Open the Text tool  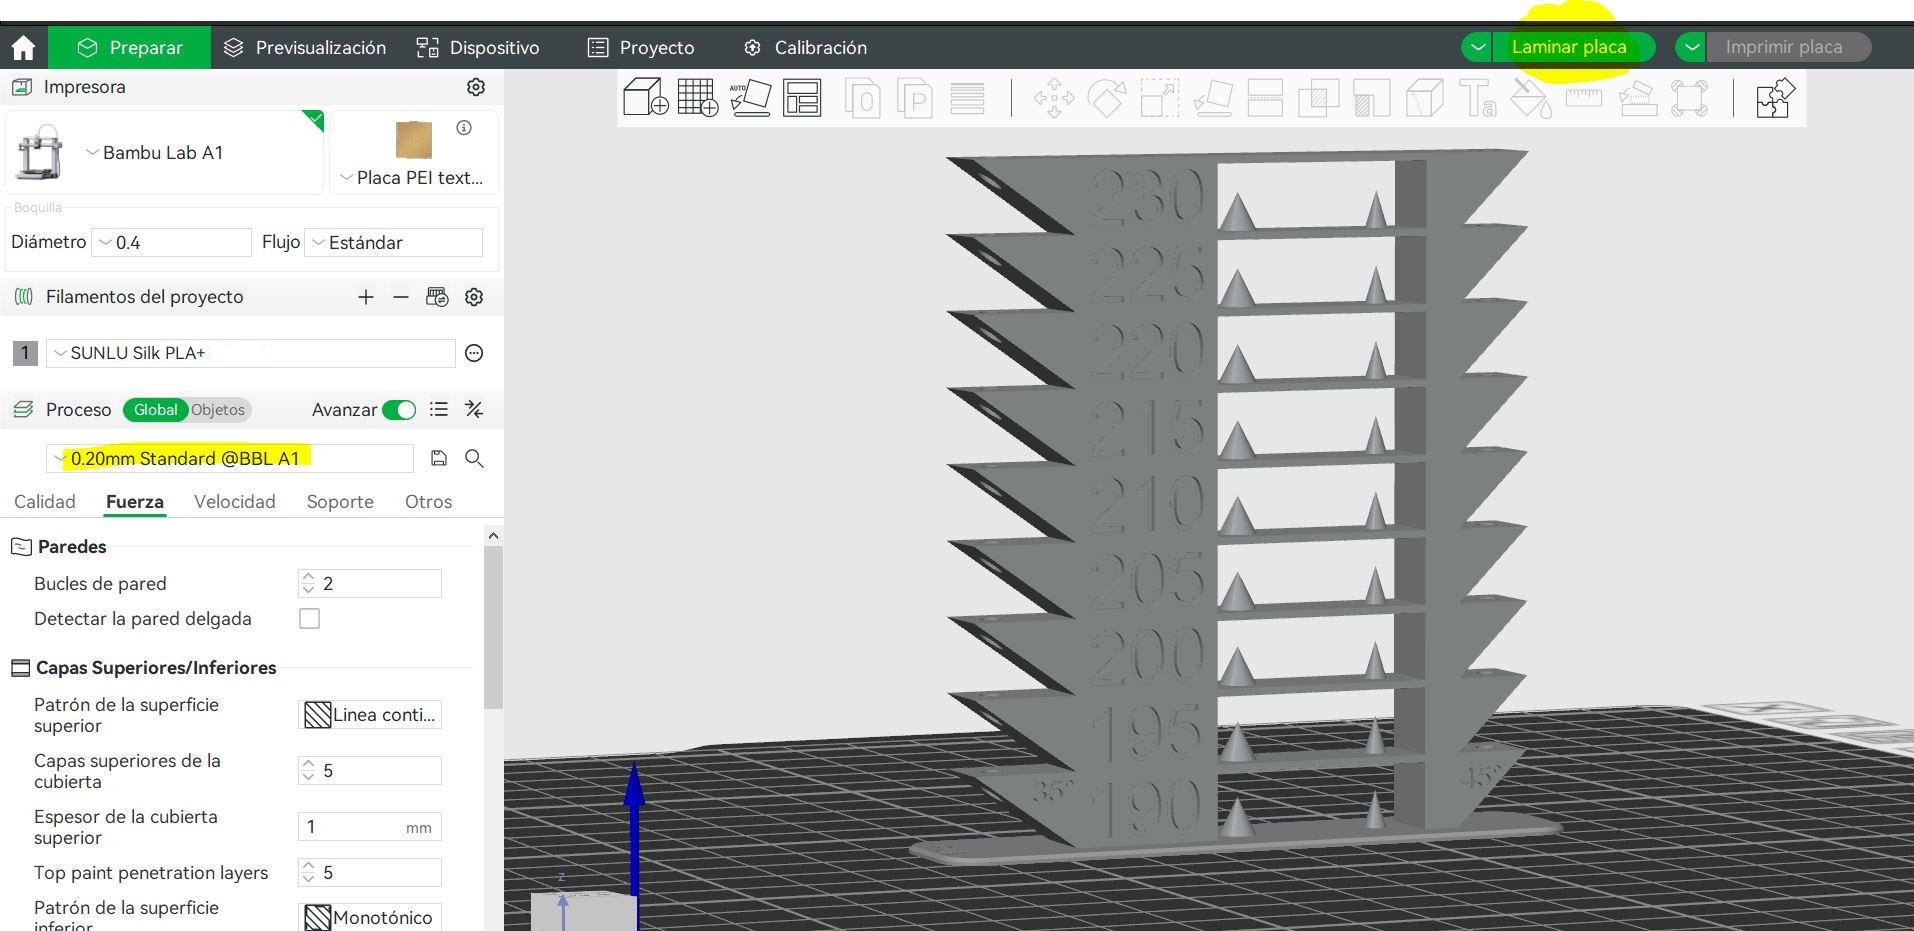pyautogui.click(x=1478, y=97)
